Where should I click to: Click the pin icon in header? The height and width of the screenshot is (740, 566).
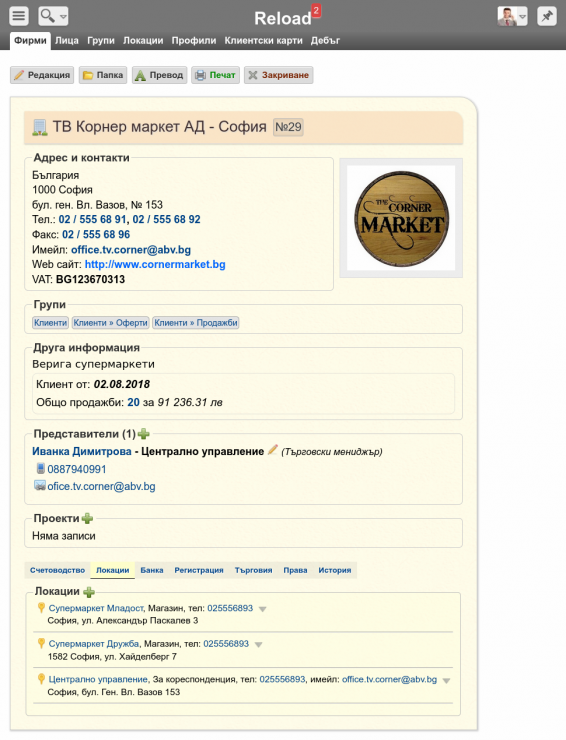click(547, 16)
